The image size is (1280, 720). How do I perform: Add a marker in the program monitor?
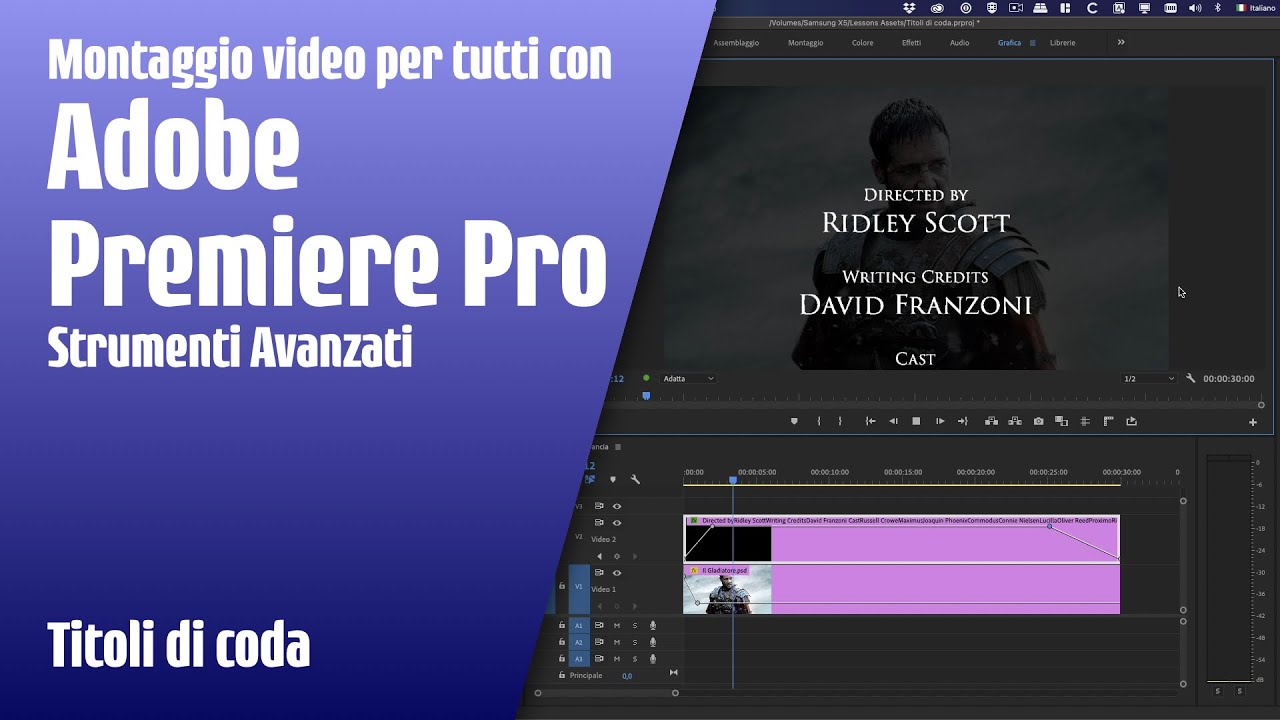(x=794, y=421)
